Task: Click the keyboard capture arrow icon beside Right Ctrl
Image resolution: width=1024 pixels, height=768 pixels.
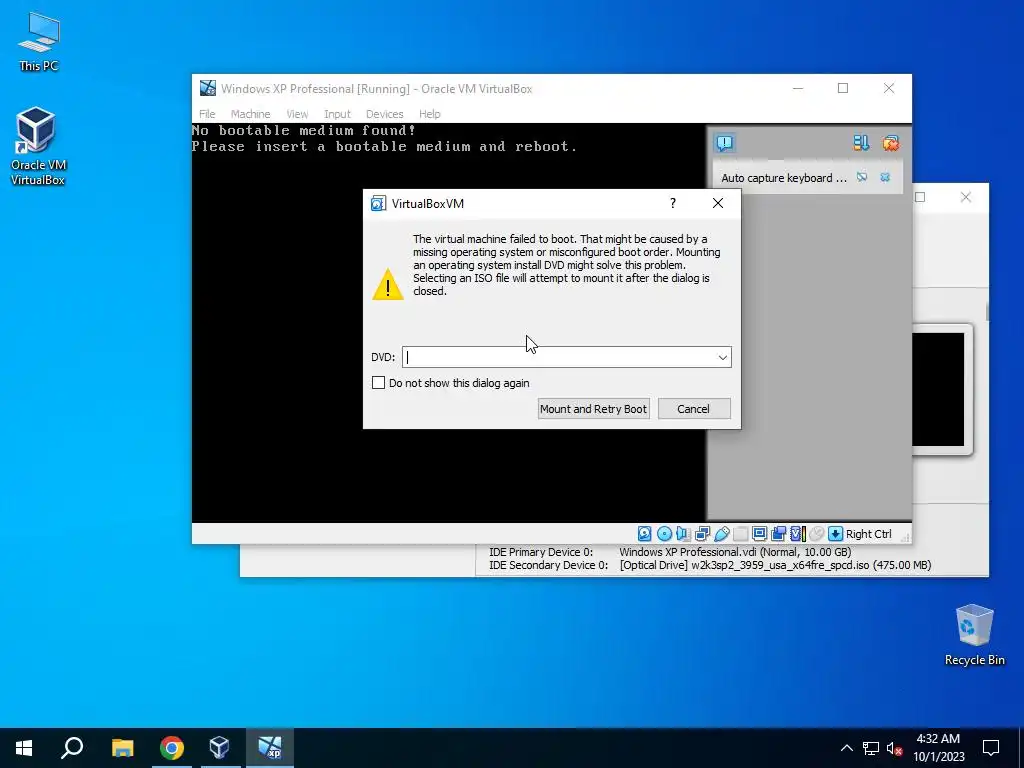Action: coord(835,534)
